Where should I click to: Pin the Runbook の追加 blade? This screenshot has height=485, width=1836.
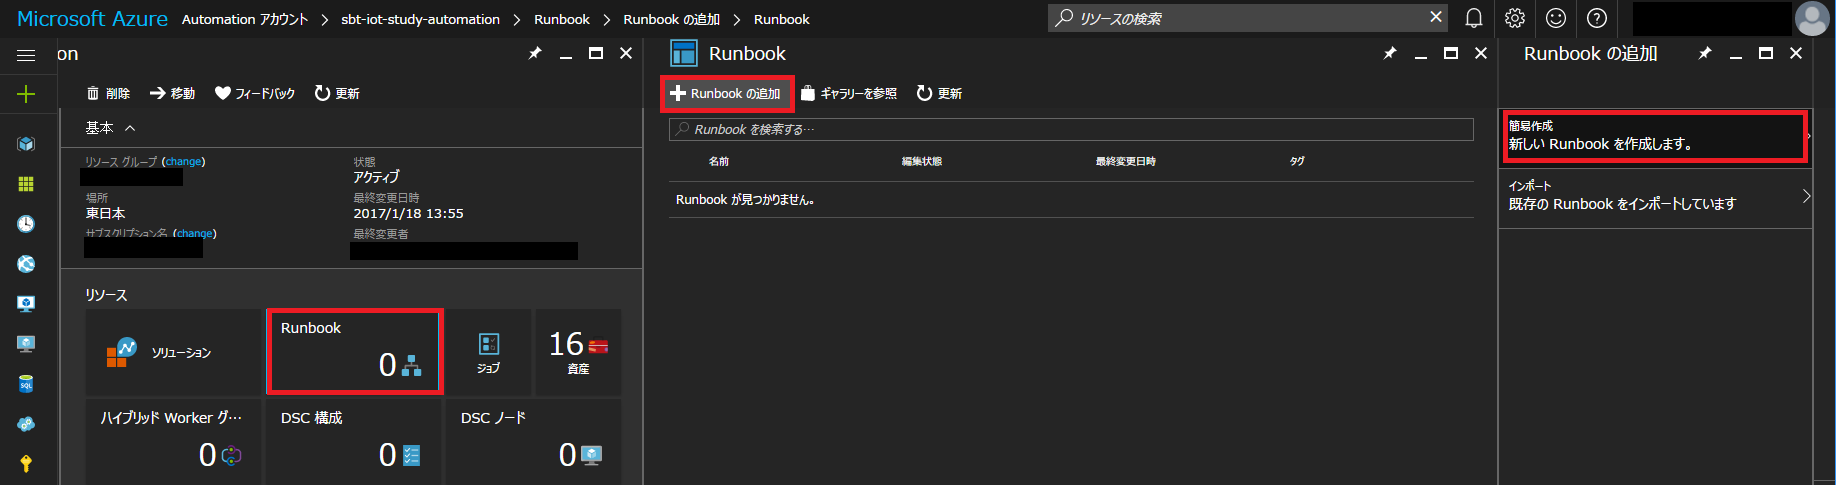tap(1705, 53)
